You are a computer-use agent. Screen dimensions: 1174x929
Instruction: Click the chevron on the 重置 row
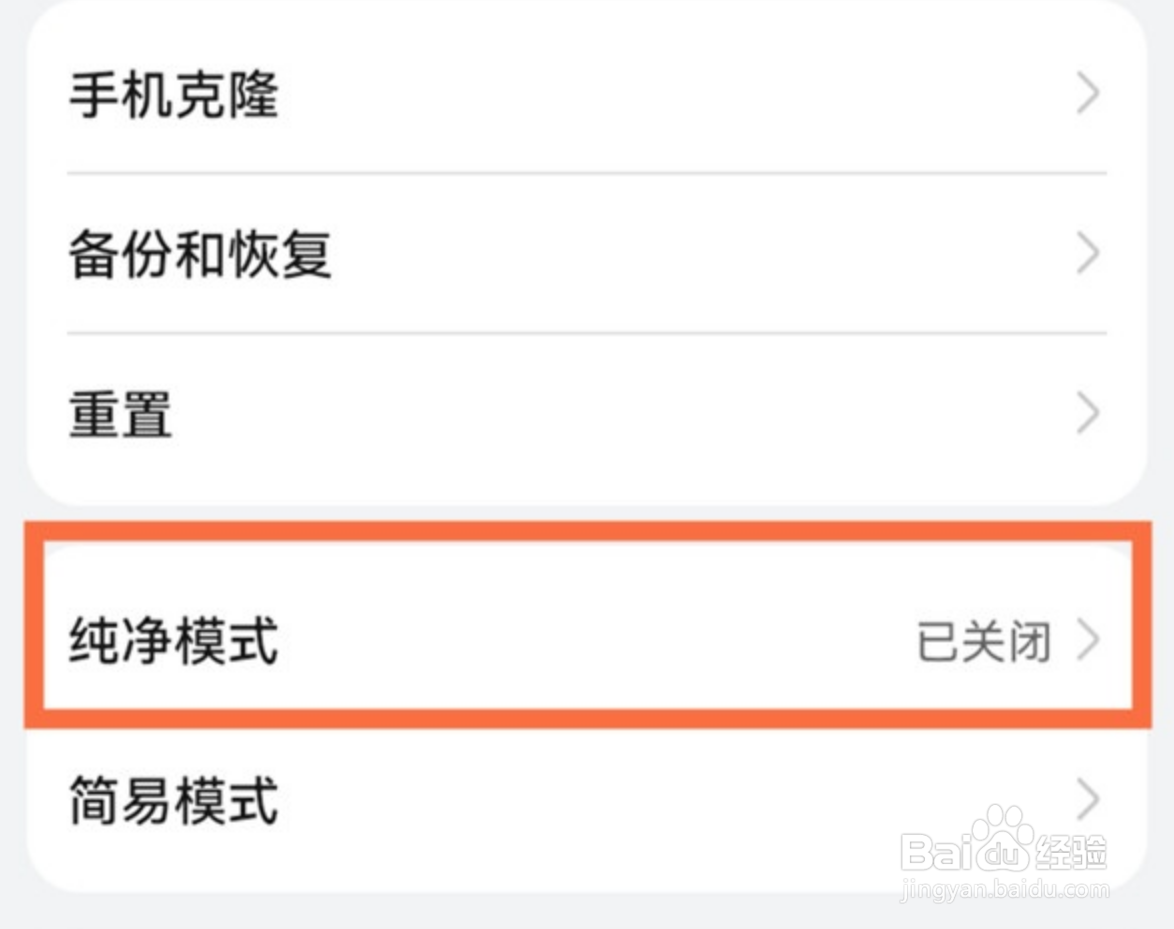(x=1088, y=414)
